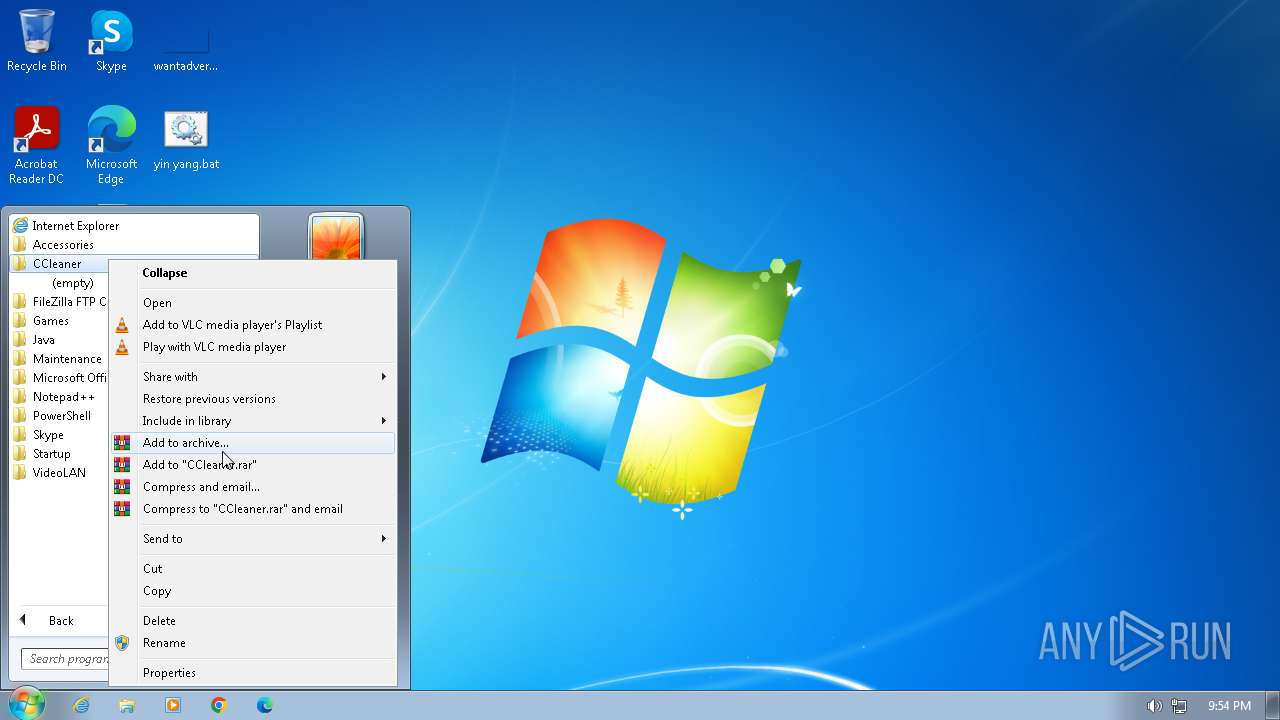Launch Google Chrome from the taskbar
1280x720 pixels.
(219, 705)
